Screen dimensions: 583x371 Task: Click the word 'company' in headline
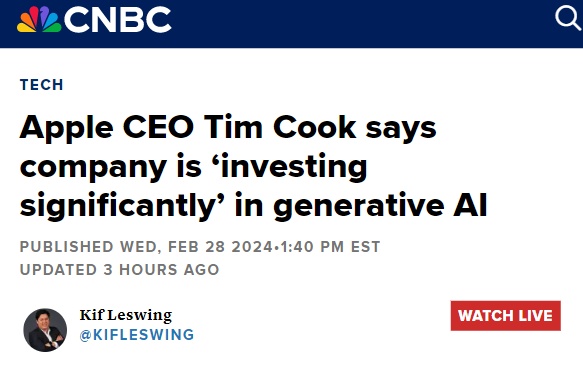pyautogui.click(x=93, y=168)
